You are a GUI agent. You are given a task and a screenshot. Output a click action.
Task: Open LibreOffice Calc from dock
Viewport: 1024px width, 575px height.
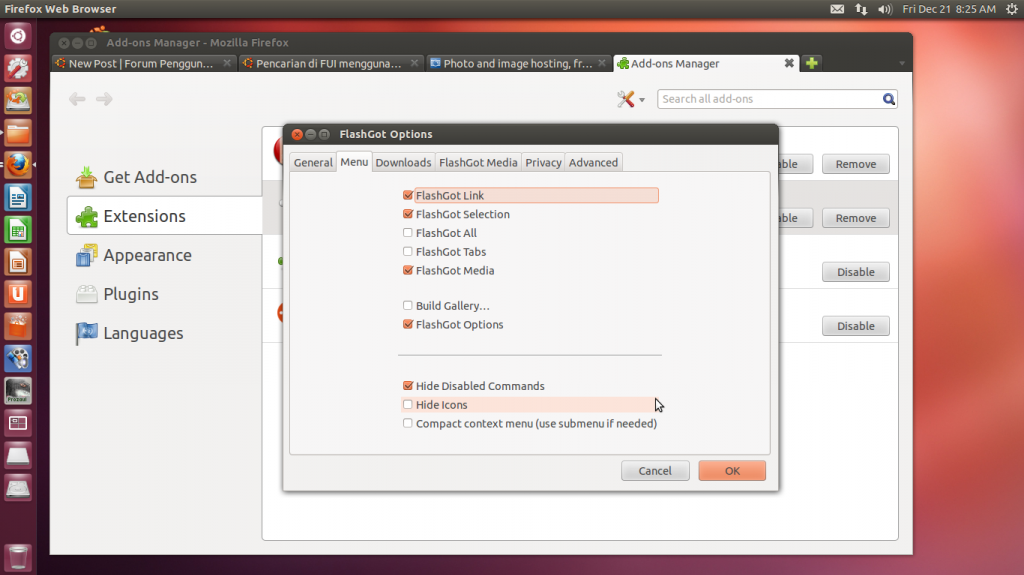click(x=18, y=229)
